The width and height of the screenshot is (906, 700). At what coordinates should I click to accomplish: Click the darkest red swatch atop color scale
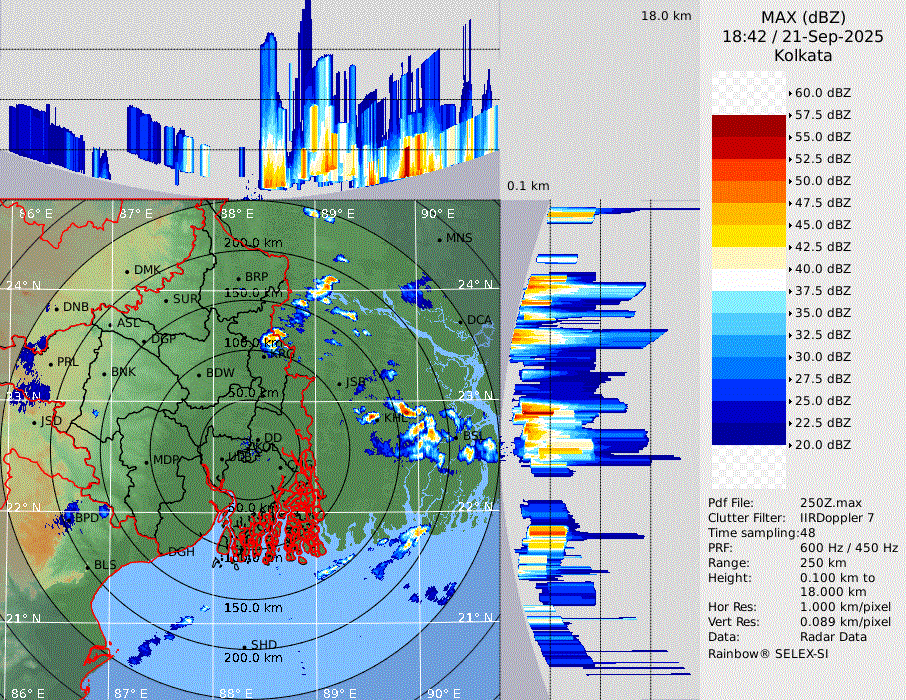point(748,126)
